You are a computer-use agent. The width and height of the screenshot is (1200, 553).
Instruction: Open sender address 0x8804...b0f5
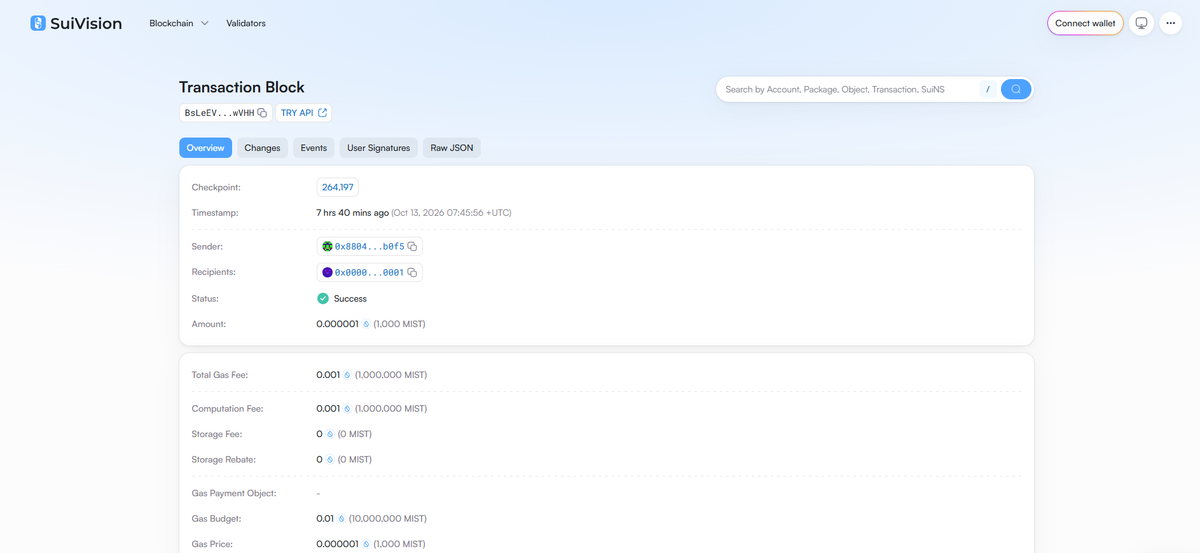point(369,246)
